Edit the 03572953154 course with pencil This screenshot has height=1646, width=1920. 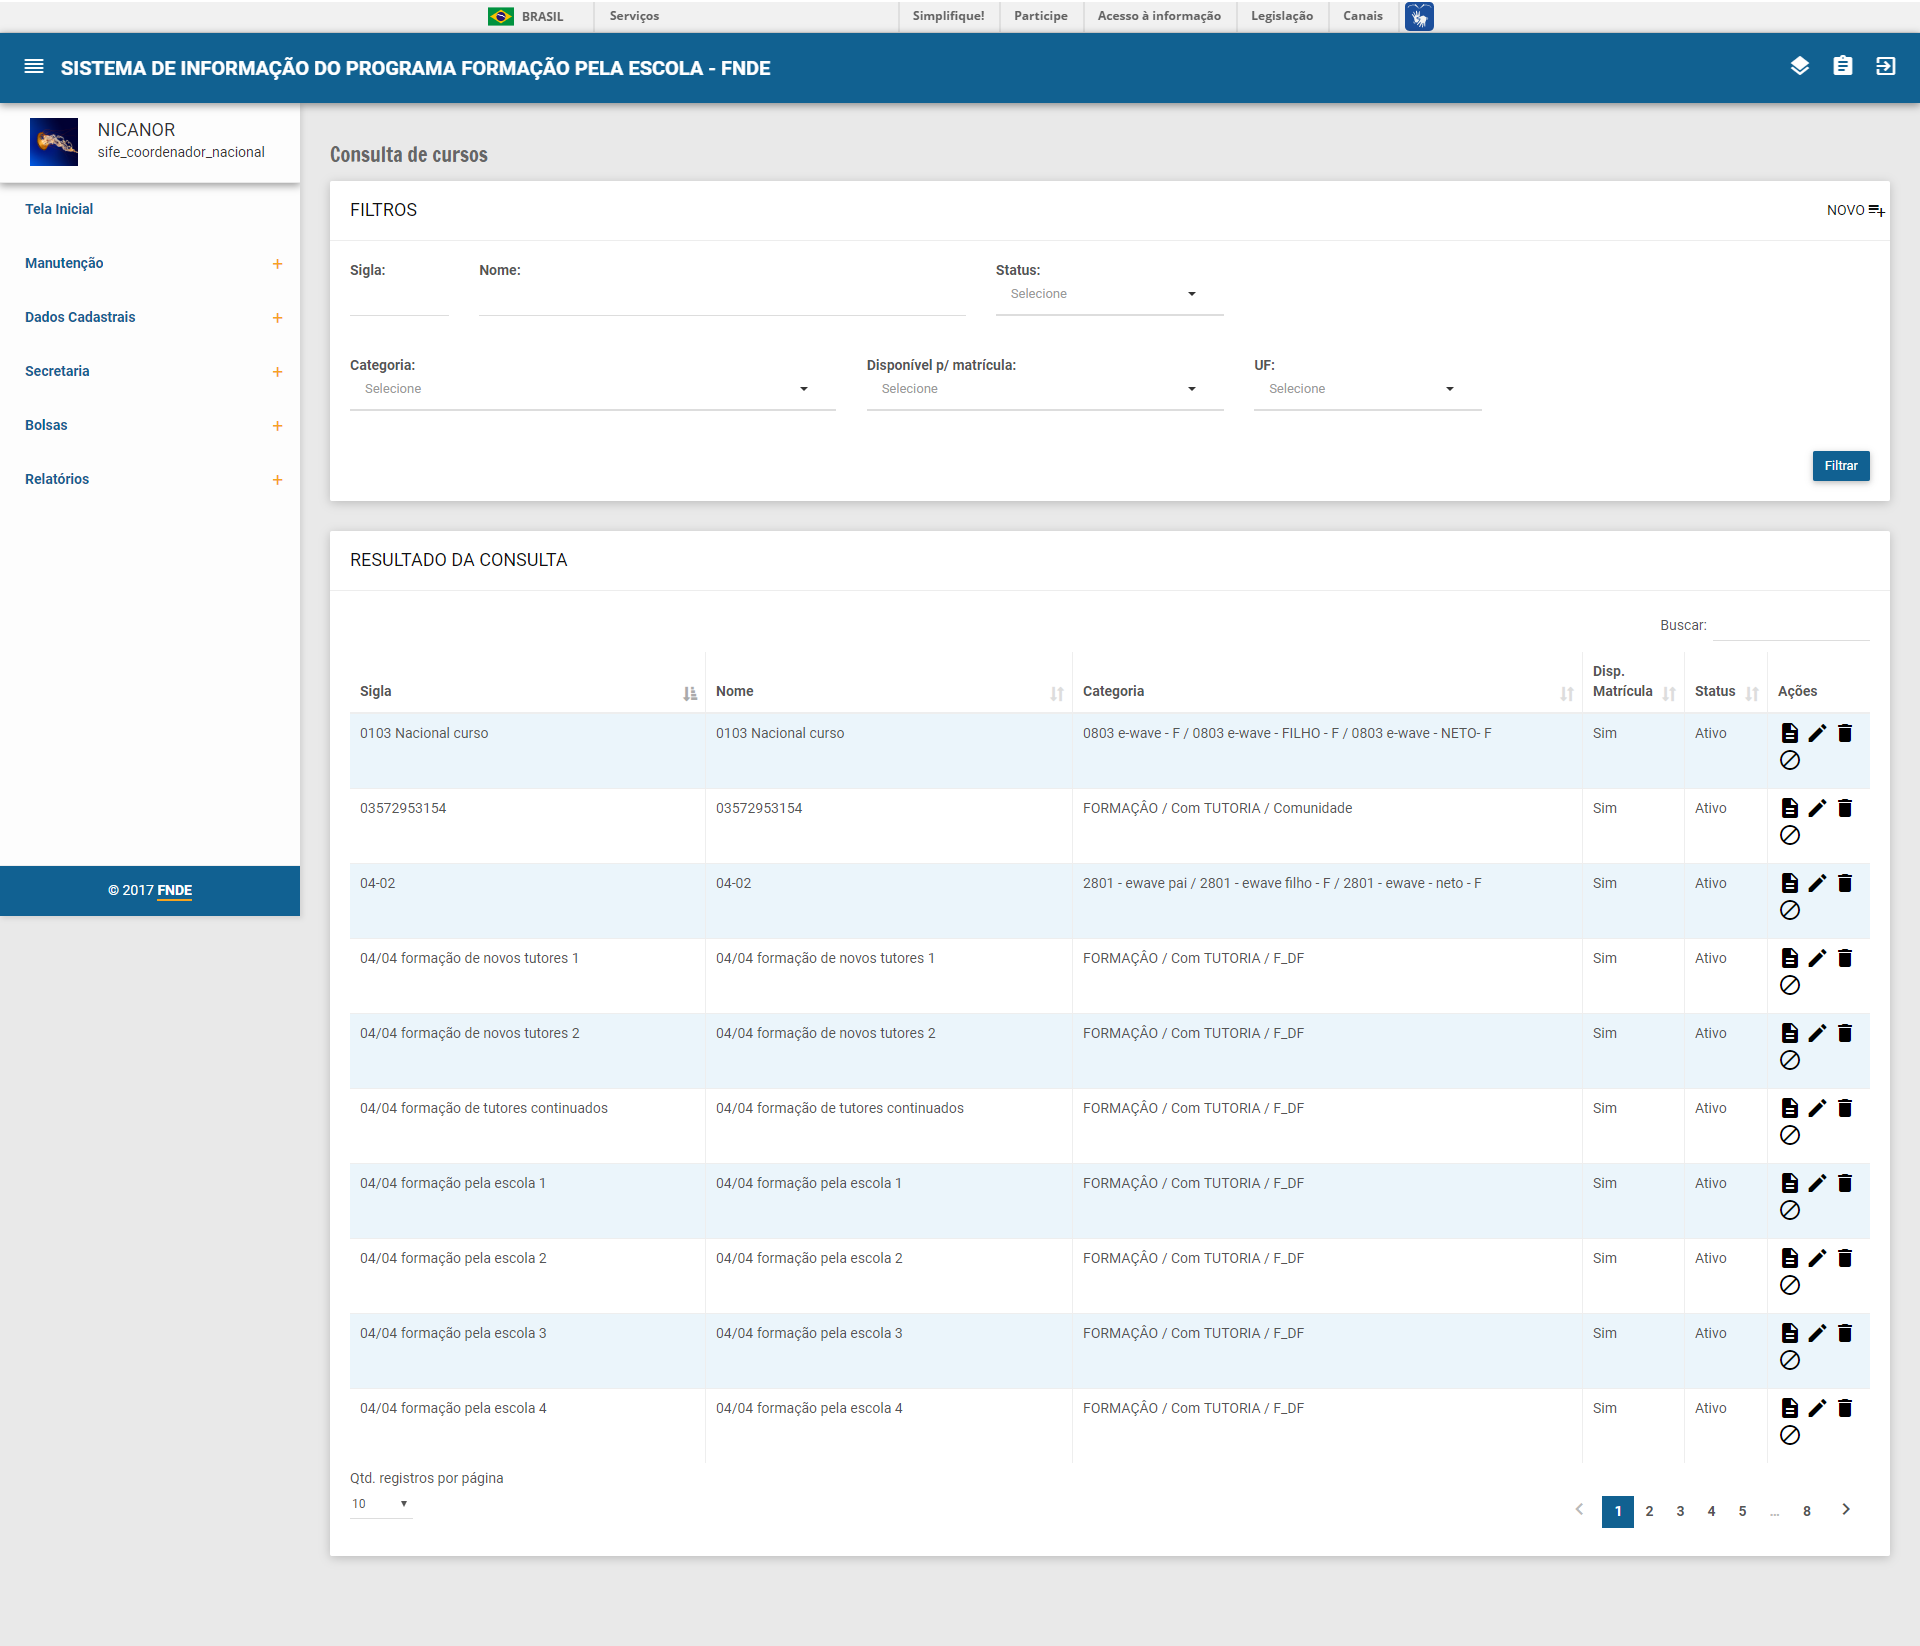coord(1817,808)
